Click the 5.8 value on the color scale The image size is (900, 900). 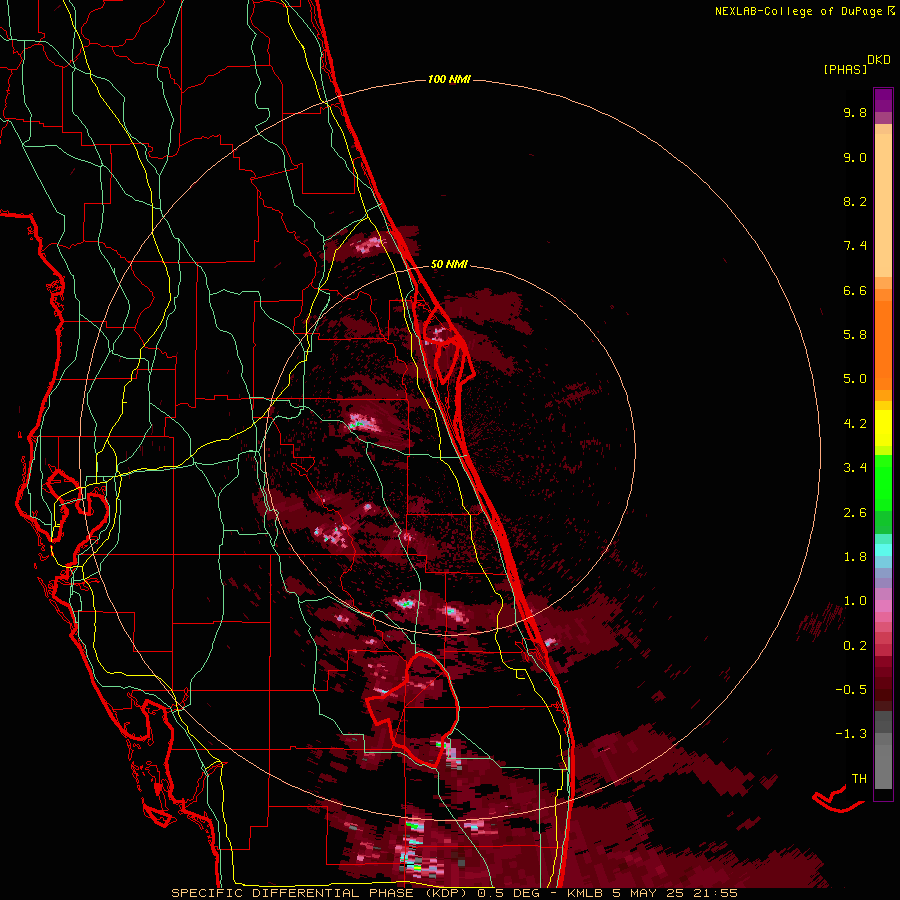(855, 335)
